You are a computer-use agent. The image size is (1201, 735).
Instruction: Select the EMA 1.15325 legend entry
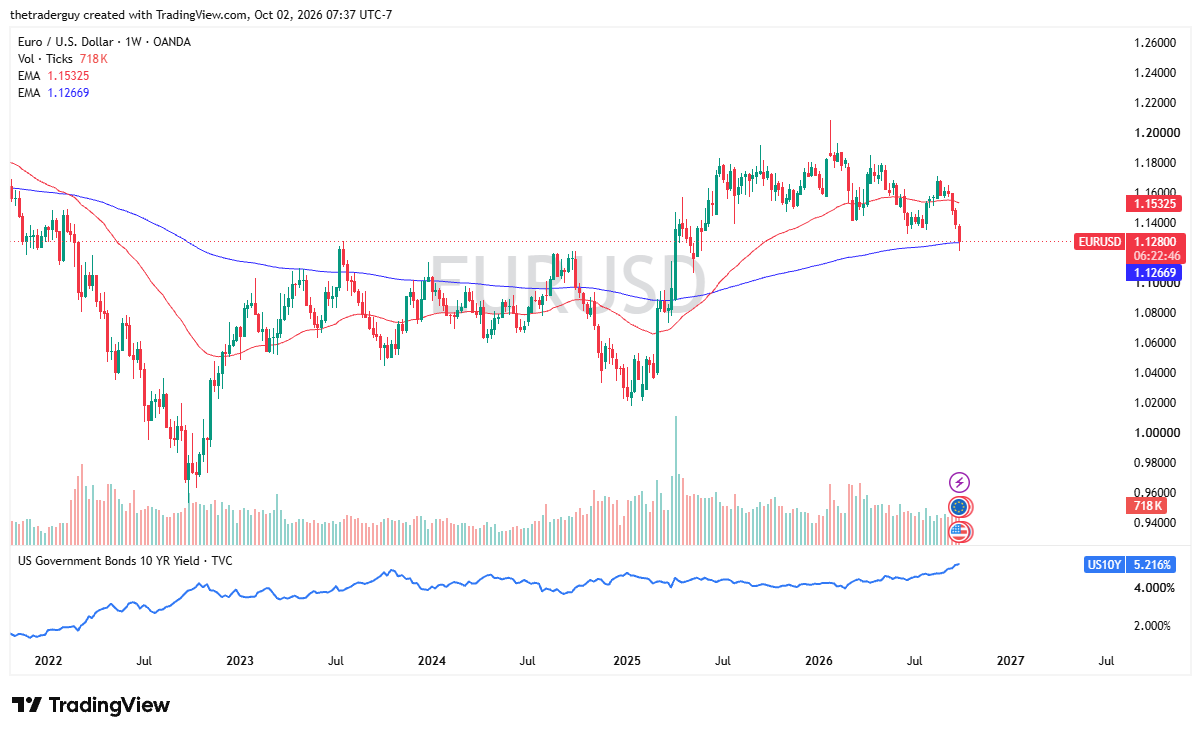54,76
